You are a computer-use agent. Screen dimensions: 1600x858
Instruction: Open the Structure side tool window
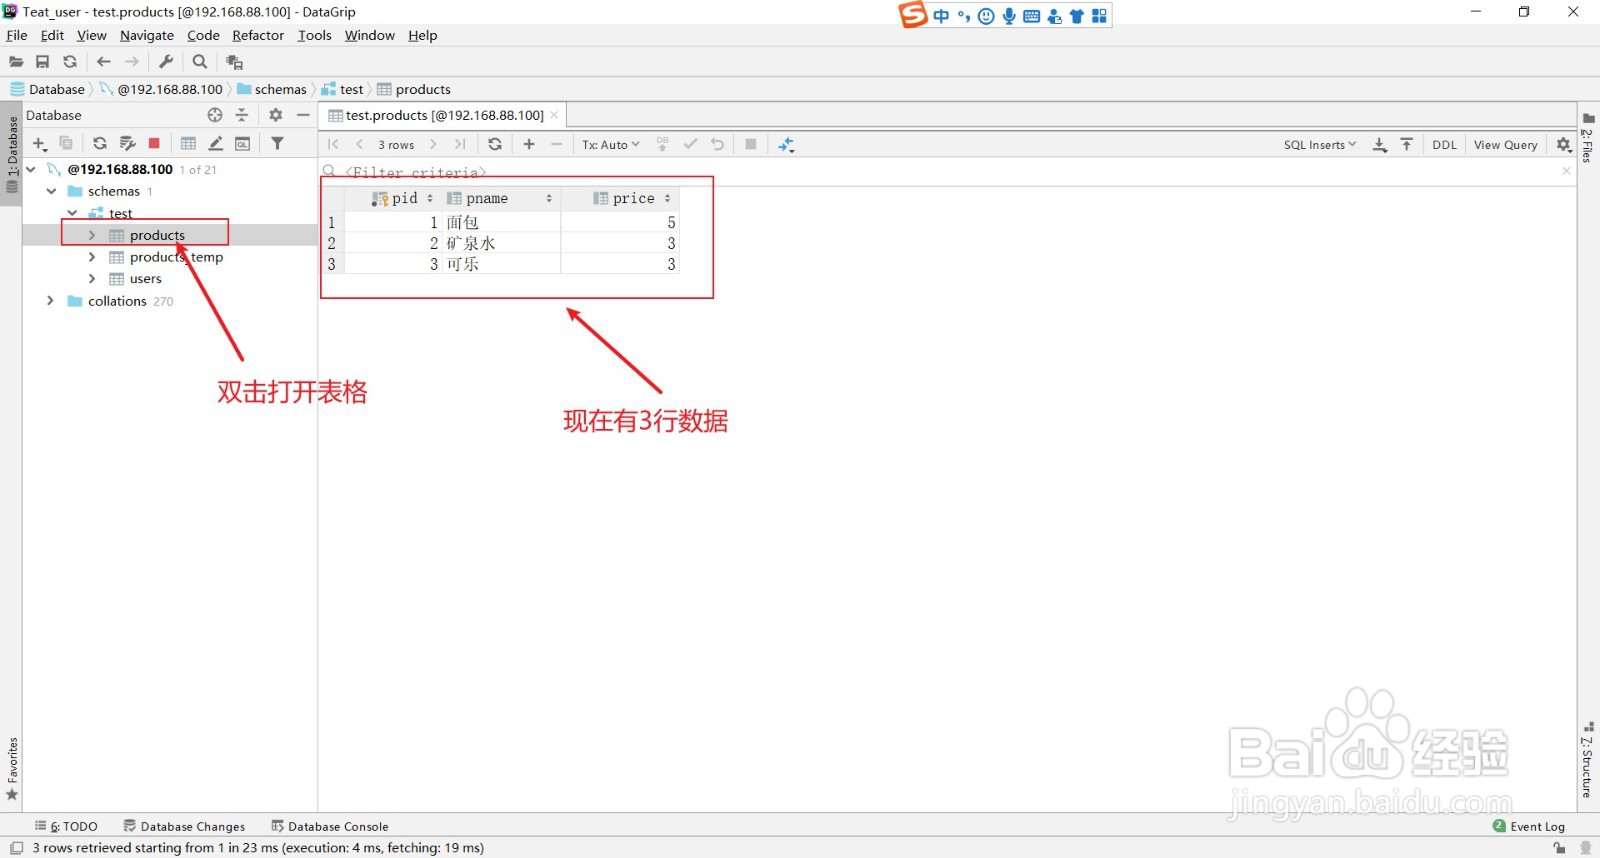point(1588,760)
